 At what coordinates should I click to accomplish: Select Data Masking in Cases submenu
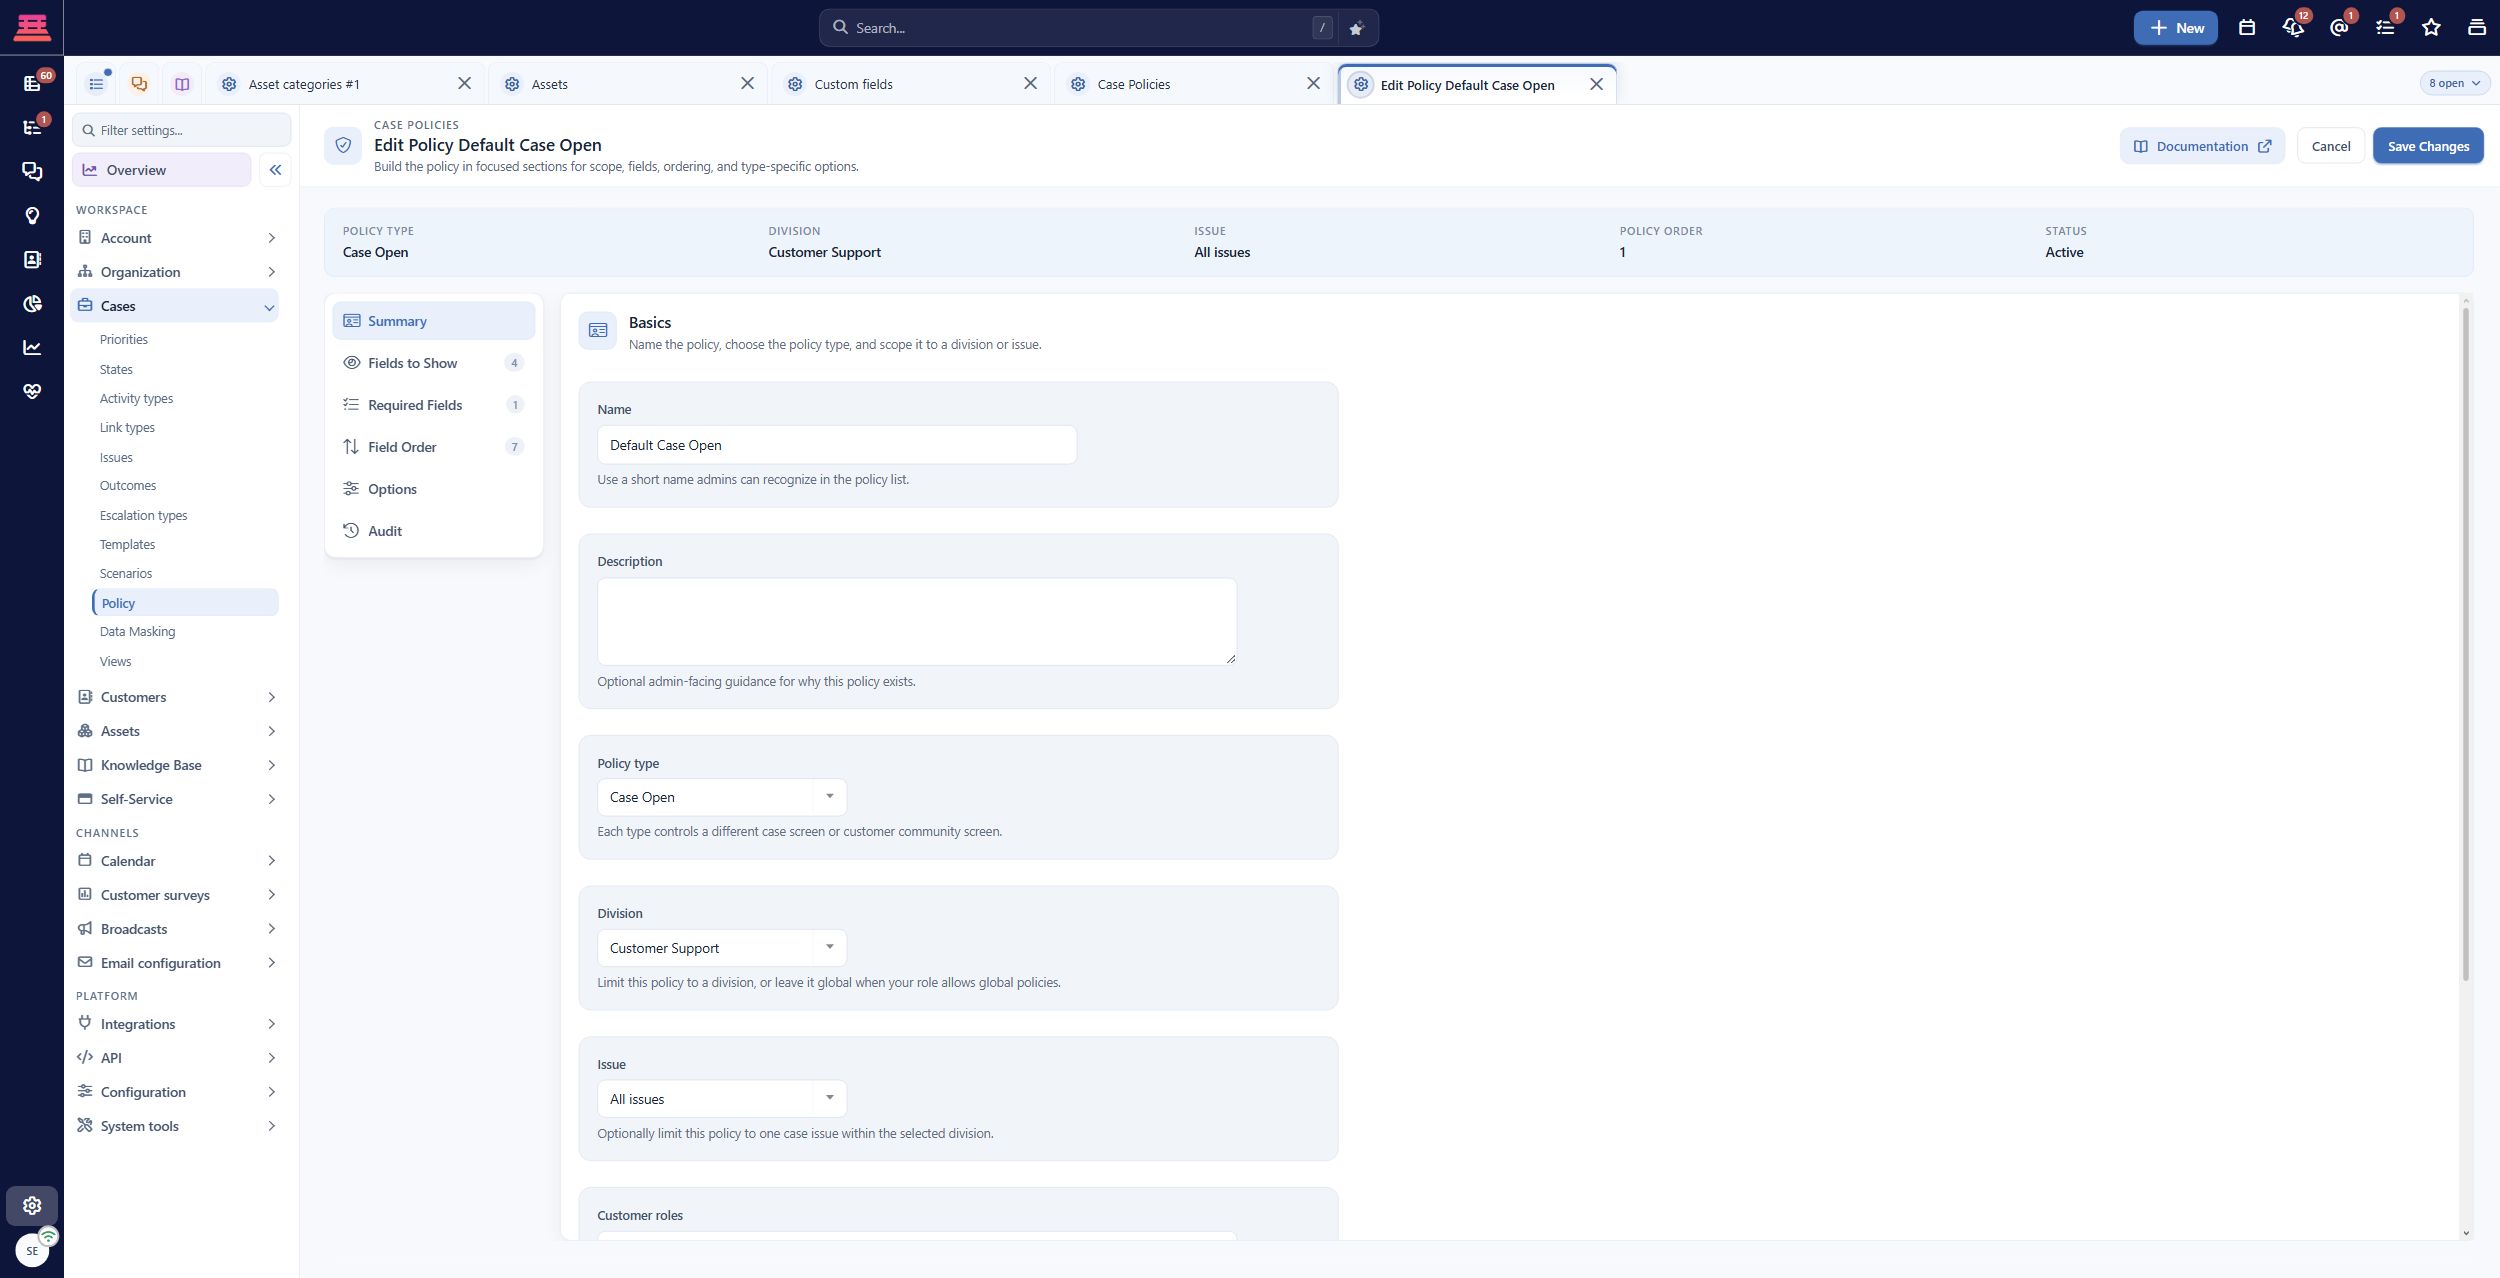tap(137, 632)
